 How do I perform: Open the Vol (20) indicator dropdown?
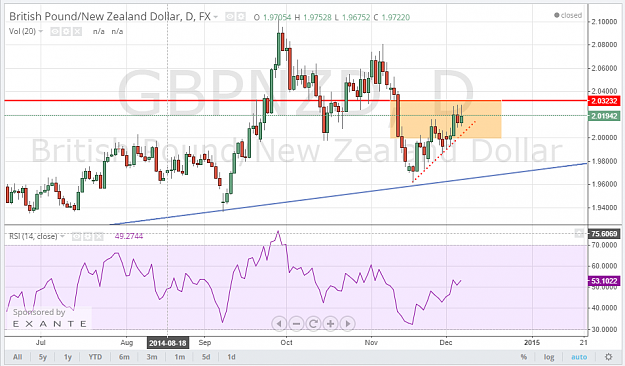coord(40,31)
